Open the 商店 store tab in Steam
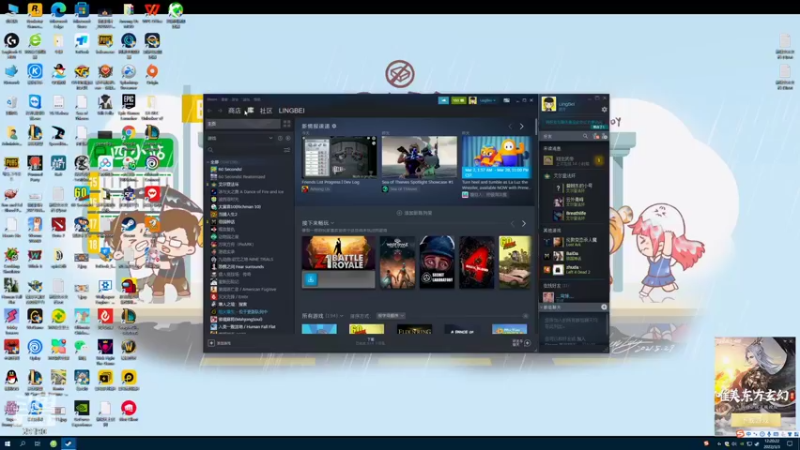Image resolution: width=800 pixels, height=450 pixels. pos(234,111)
